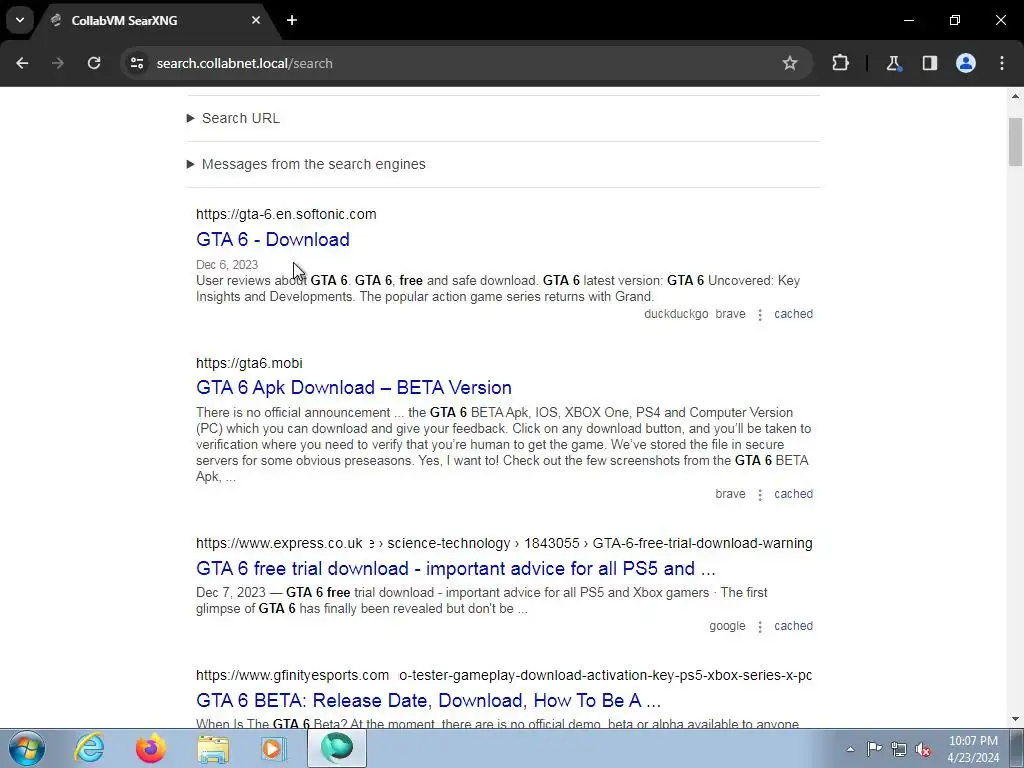Go back to the previous page
This screenshot has height=768, width=1024.
tap(22, 63)
